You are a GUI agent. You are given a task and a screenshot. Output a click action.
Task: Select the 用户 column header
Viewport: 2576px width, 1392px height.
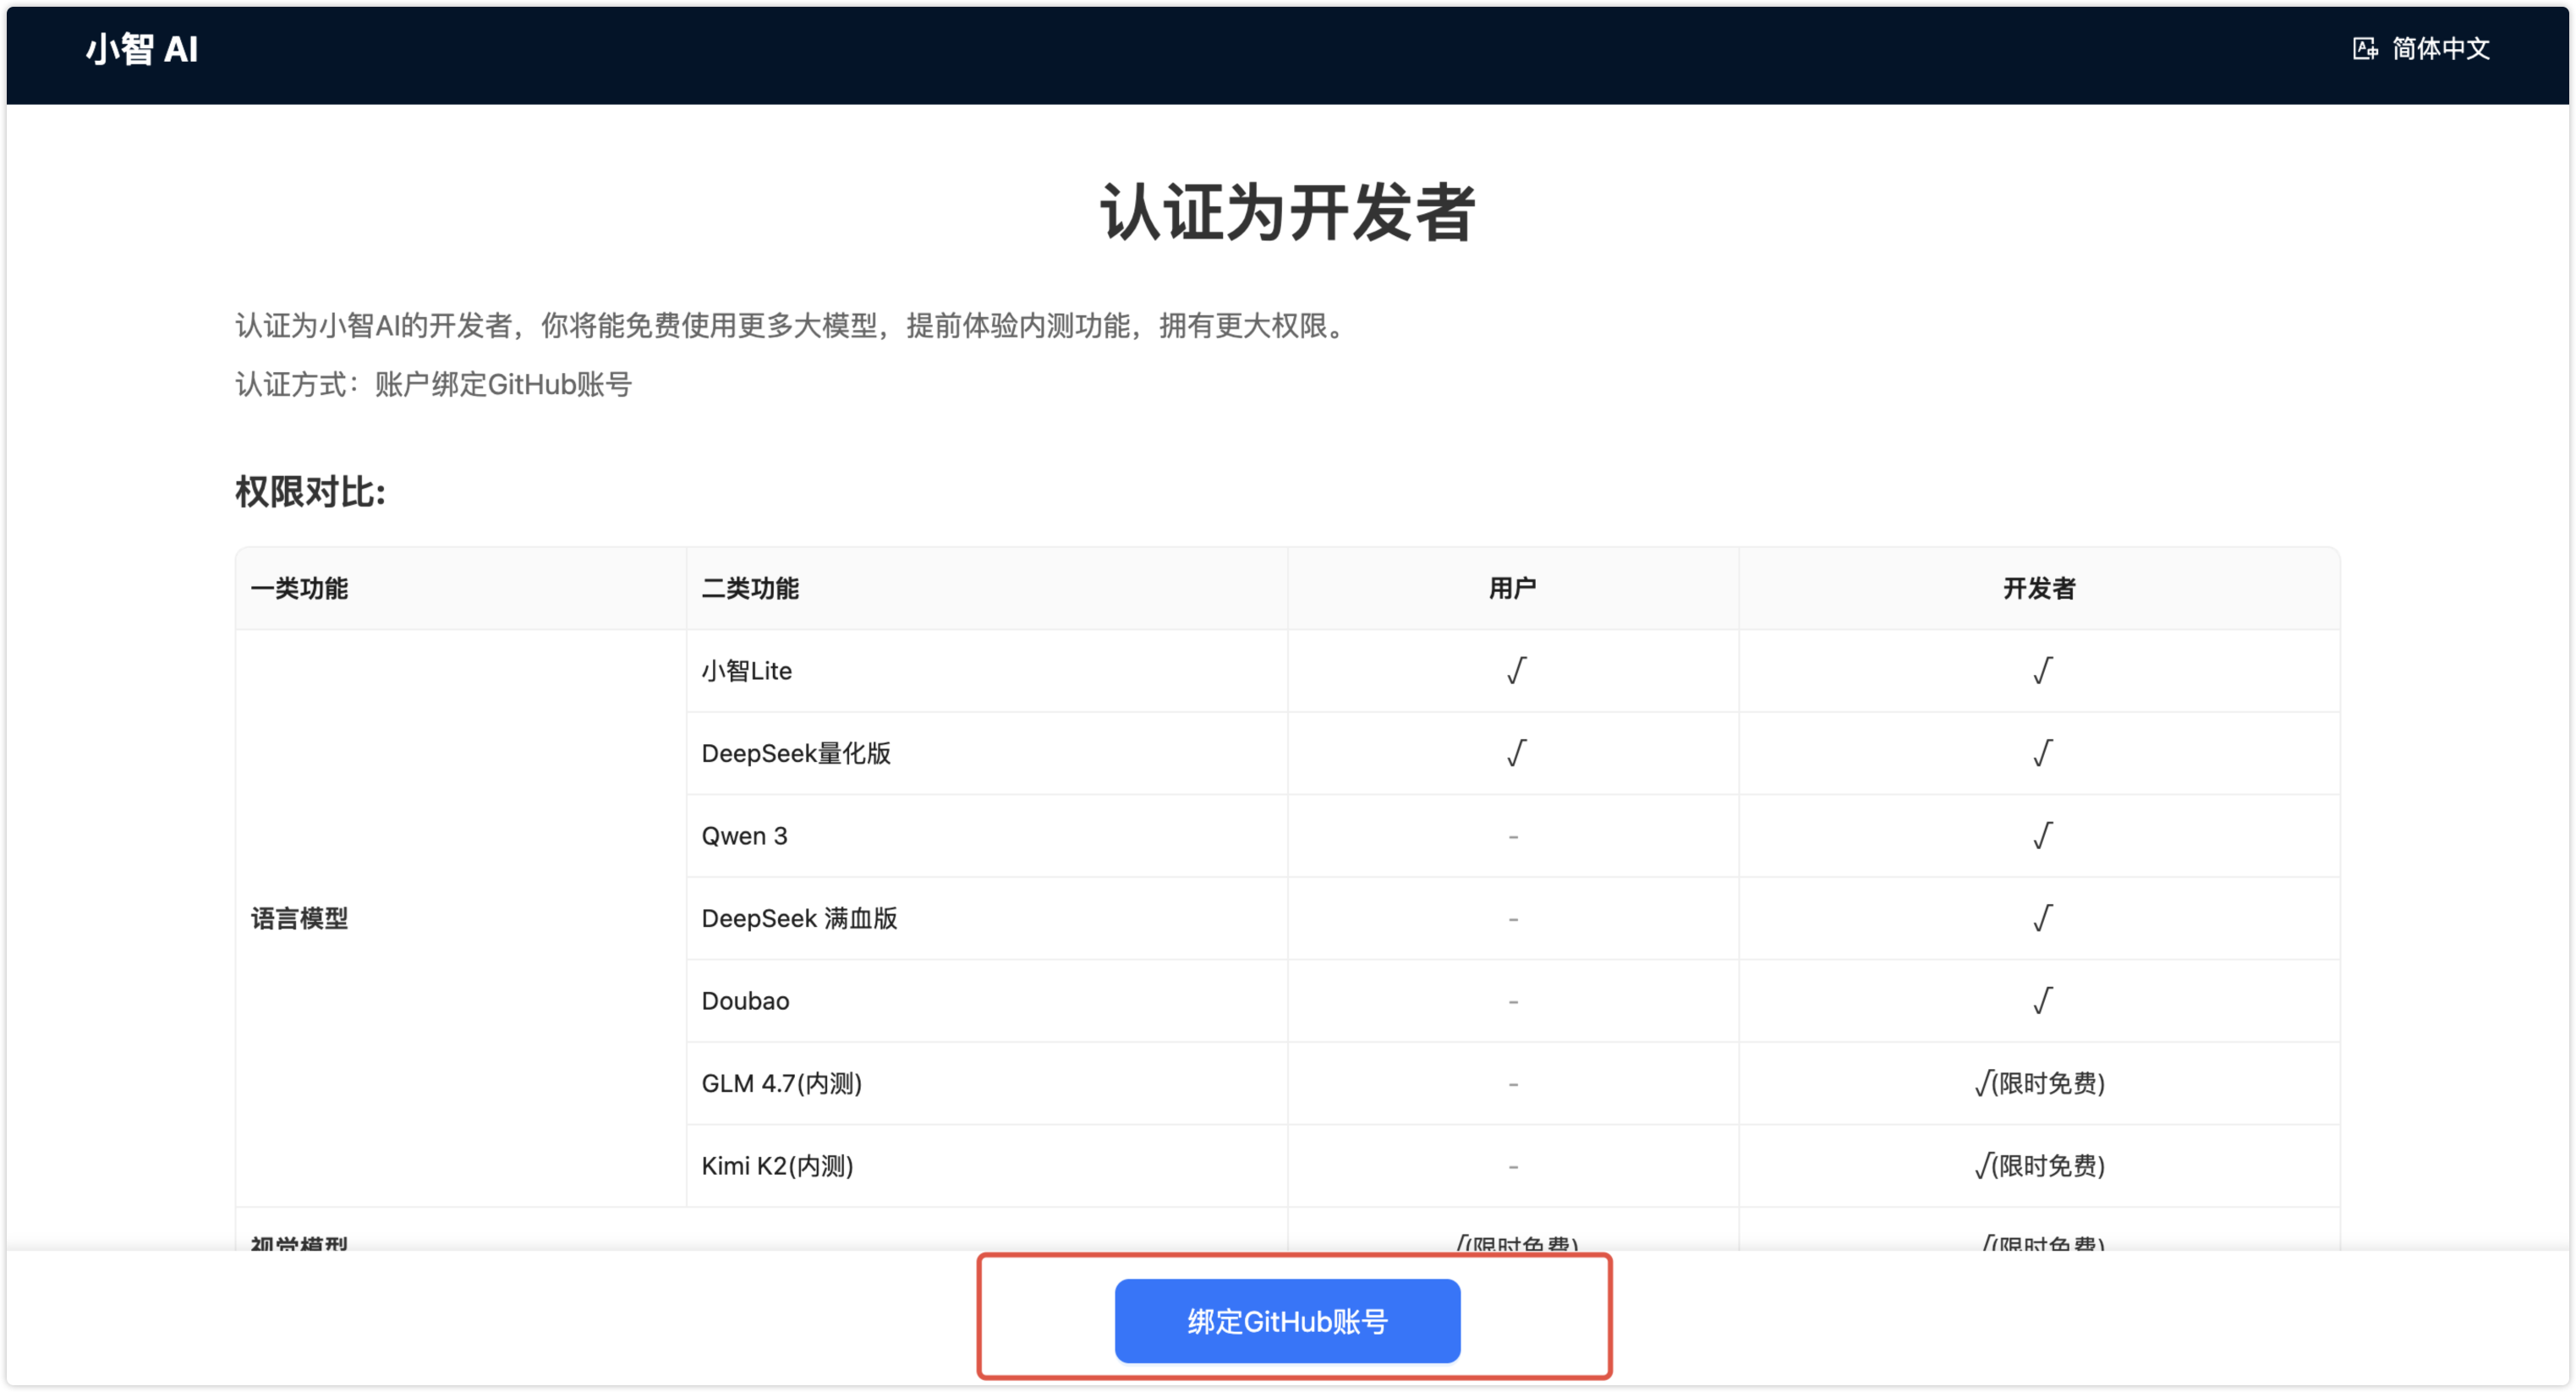1512,588
